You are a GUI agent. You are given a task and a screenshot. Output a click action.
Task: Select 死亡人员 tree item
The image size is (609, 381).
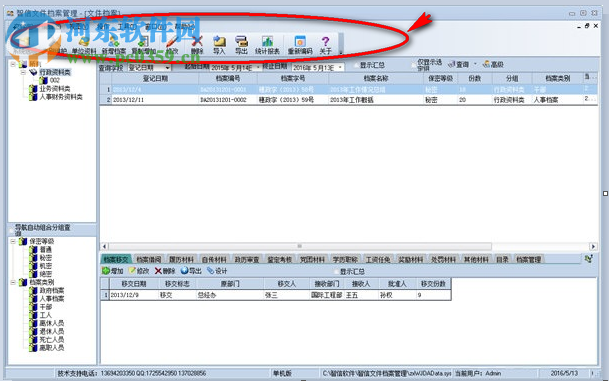(52, 339)
